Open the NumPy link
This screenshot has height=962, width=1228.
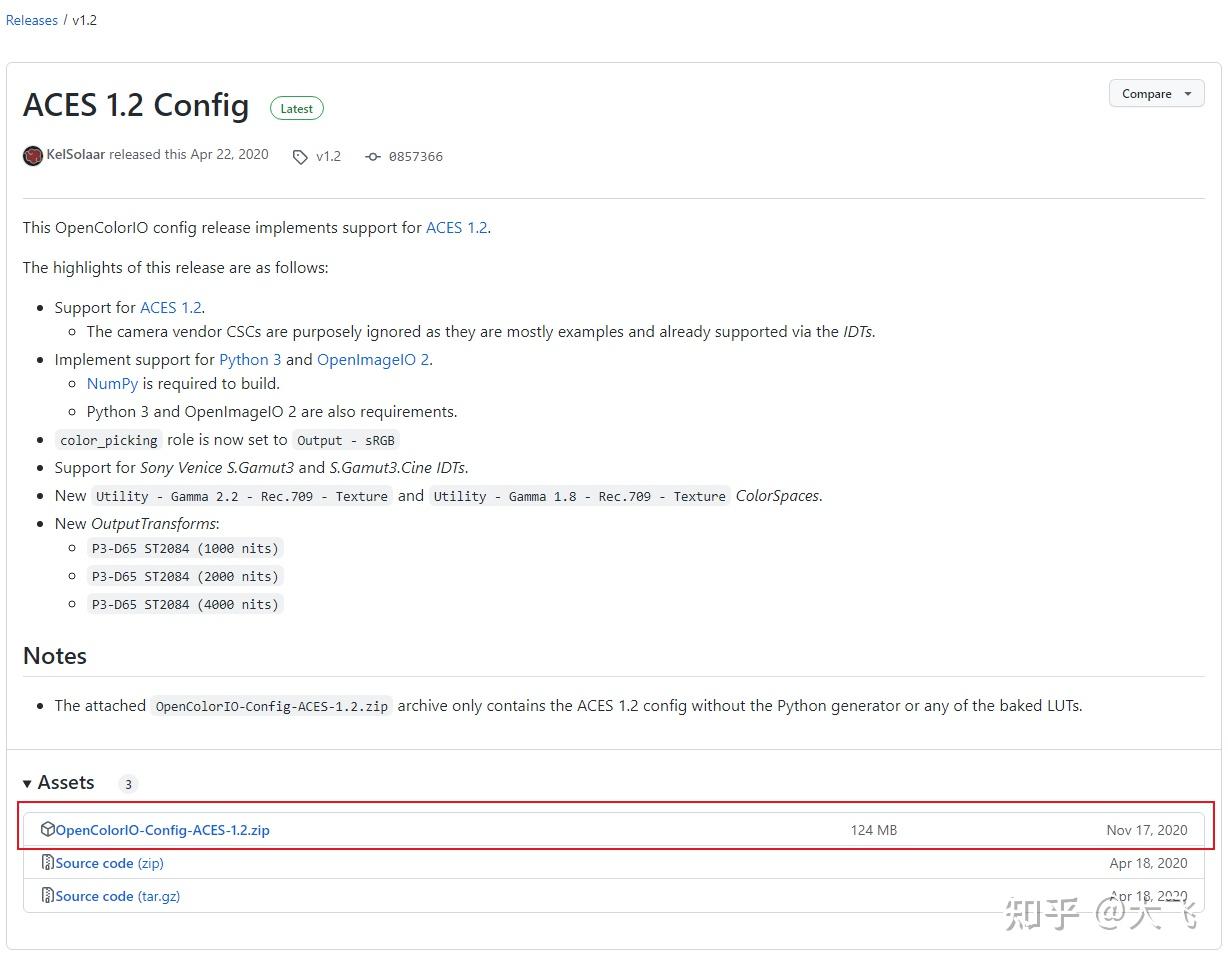(x=112, y=383)
